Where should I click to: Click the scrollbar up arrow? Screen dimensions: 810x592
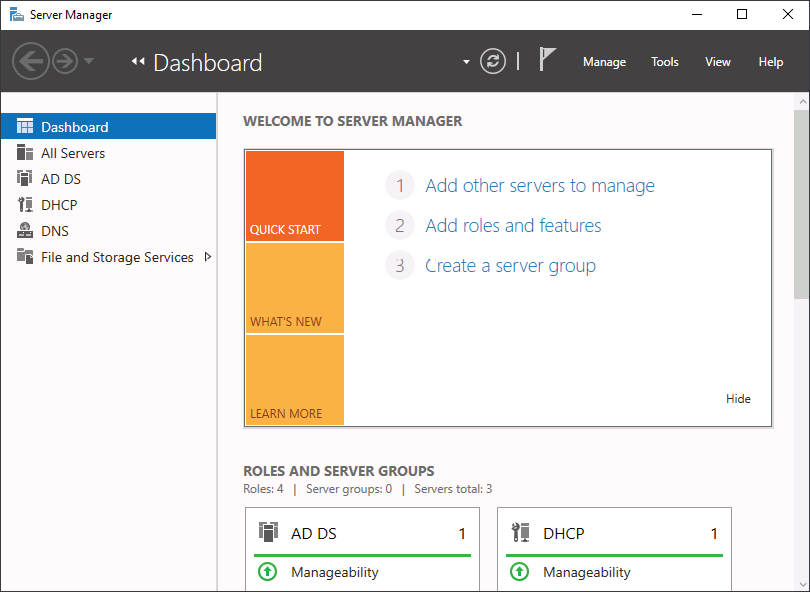click(x=802, y=102)
